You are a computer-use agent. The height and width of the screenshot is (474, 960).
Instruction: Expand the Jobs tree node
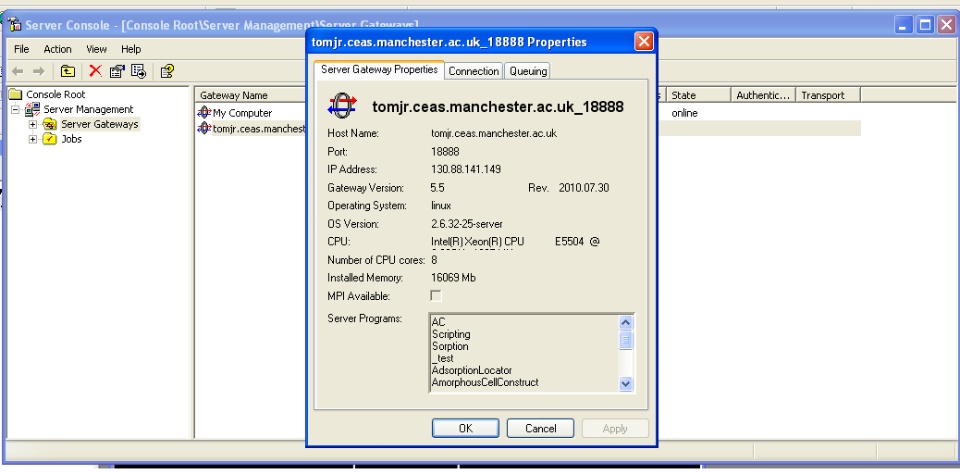[x=33, y=139]
